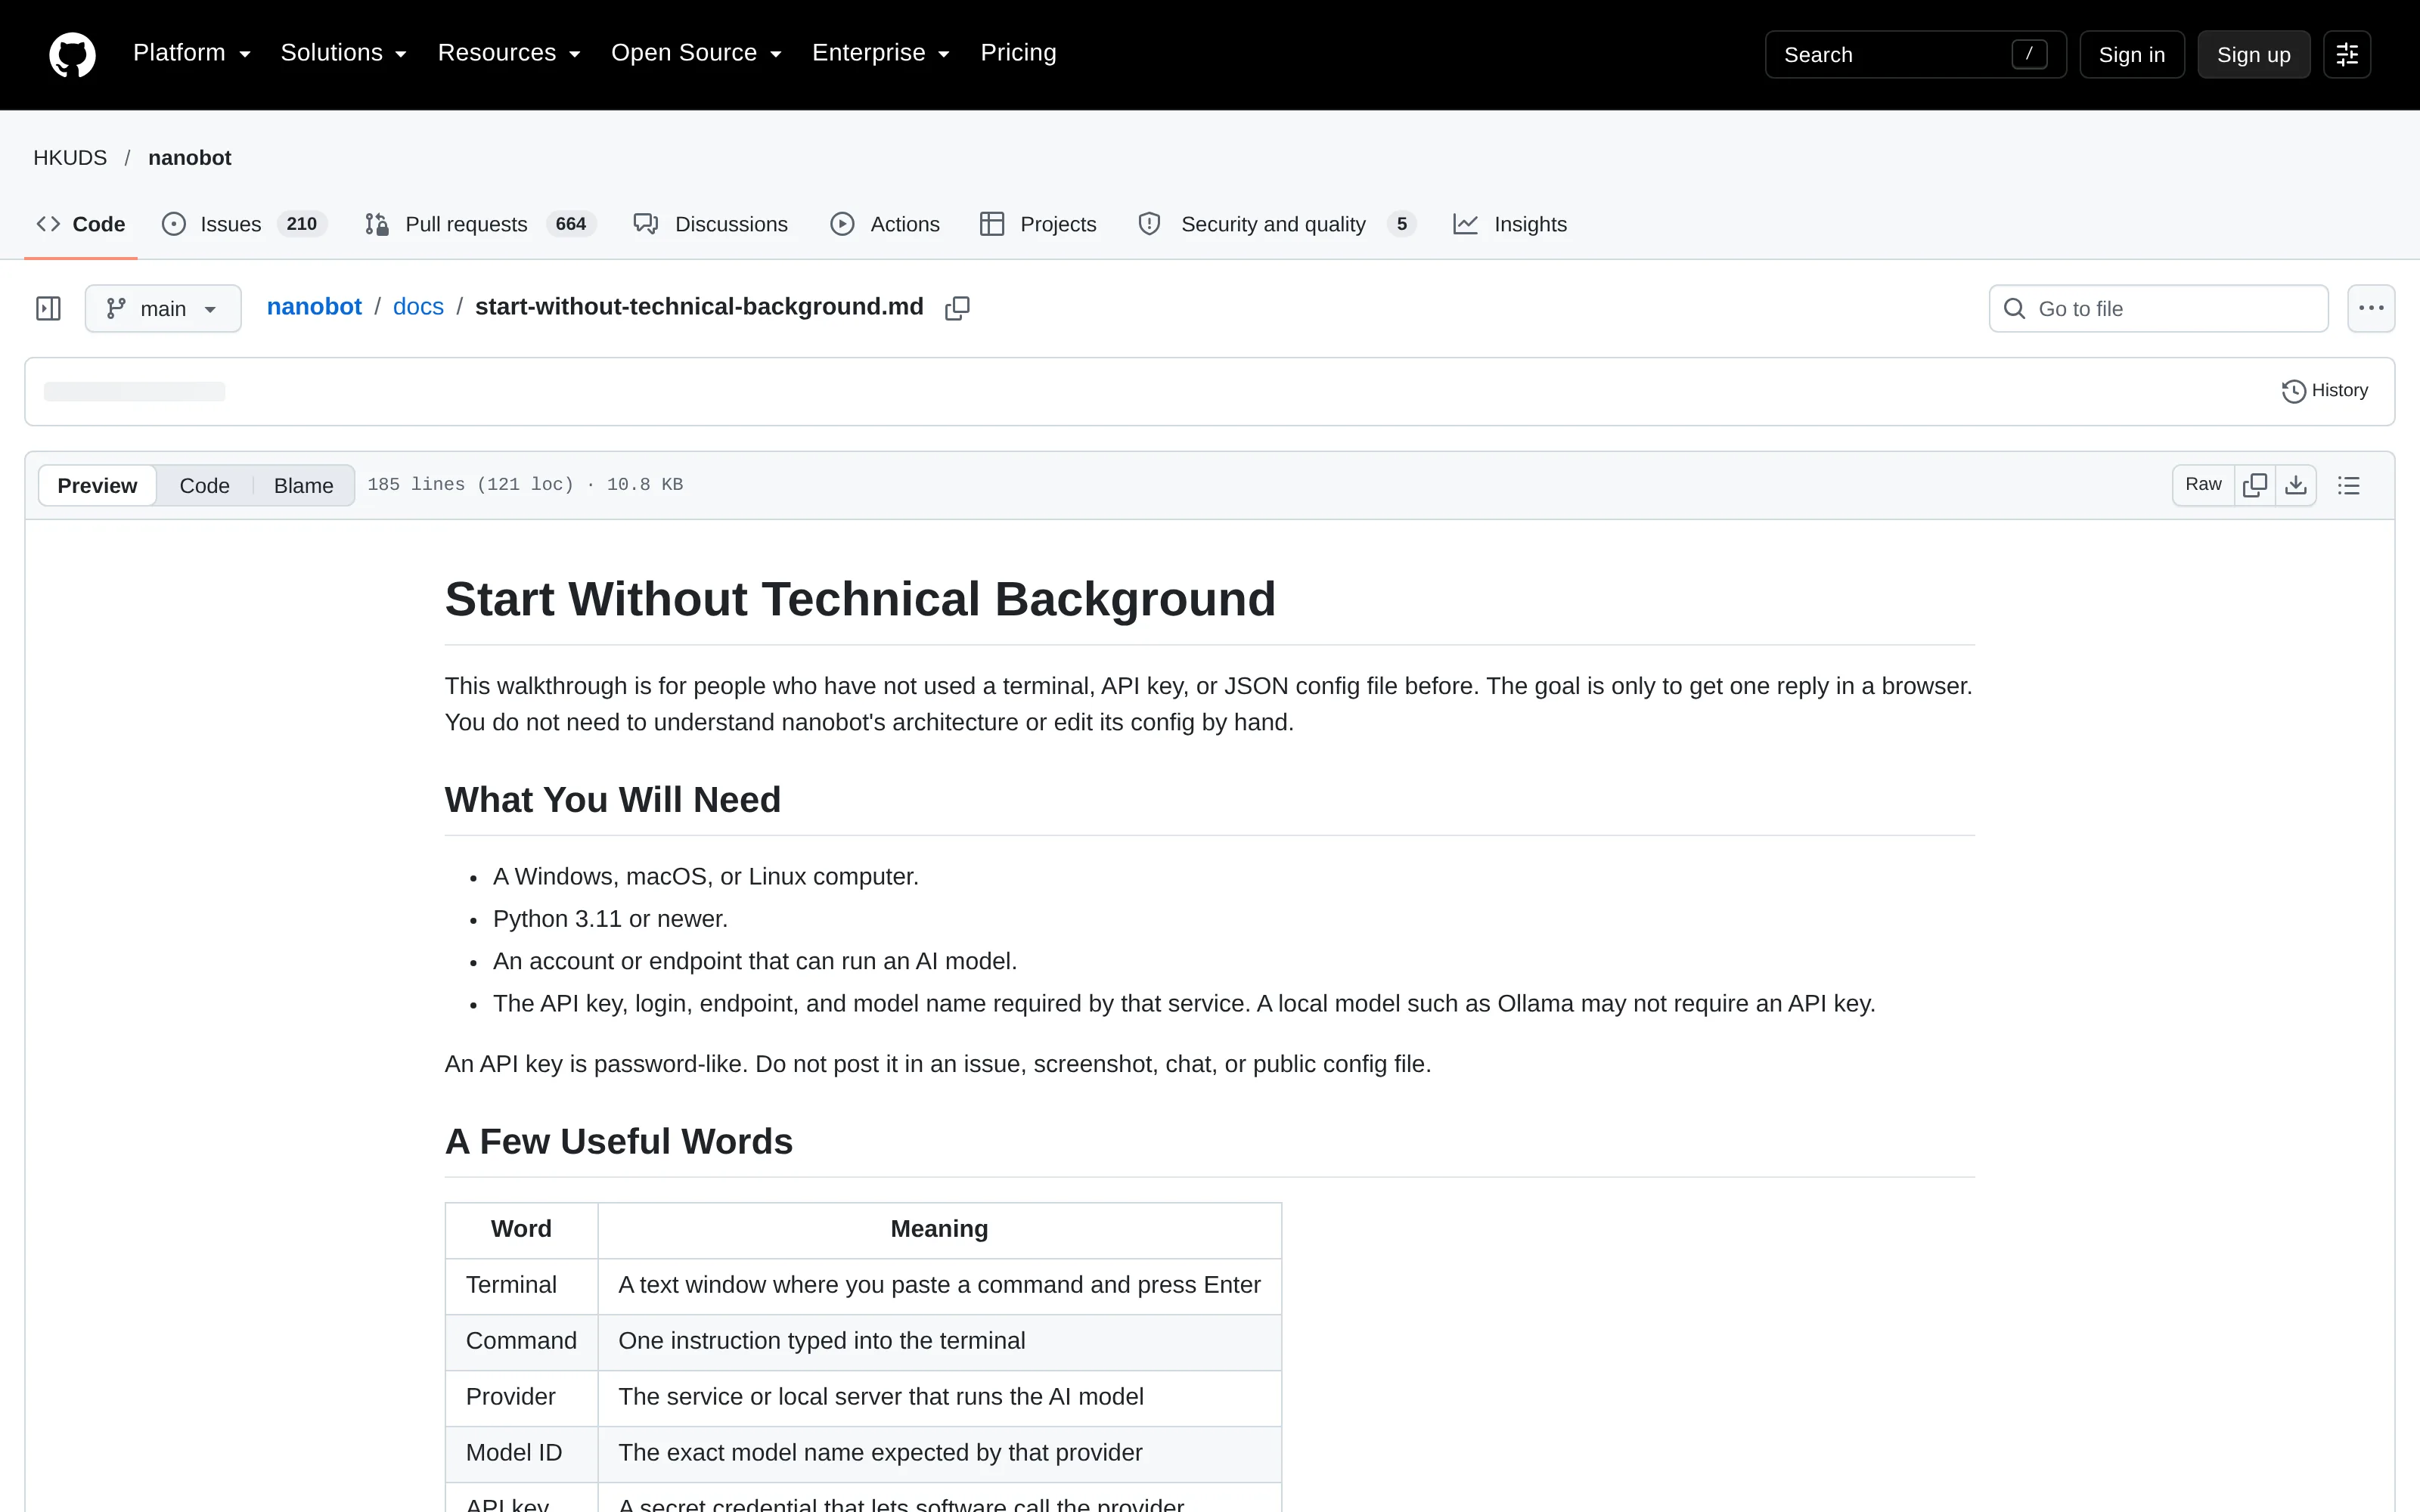Viewport: 2420px width, 1512px height.
Task: Switch to the Insights tab
Action: pos(1511,224)
